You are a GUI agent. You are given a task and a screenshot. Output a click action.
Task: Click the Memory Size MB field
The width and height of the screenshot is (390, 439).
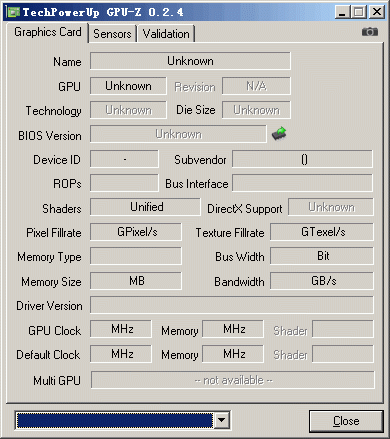[x=136, y=281]
